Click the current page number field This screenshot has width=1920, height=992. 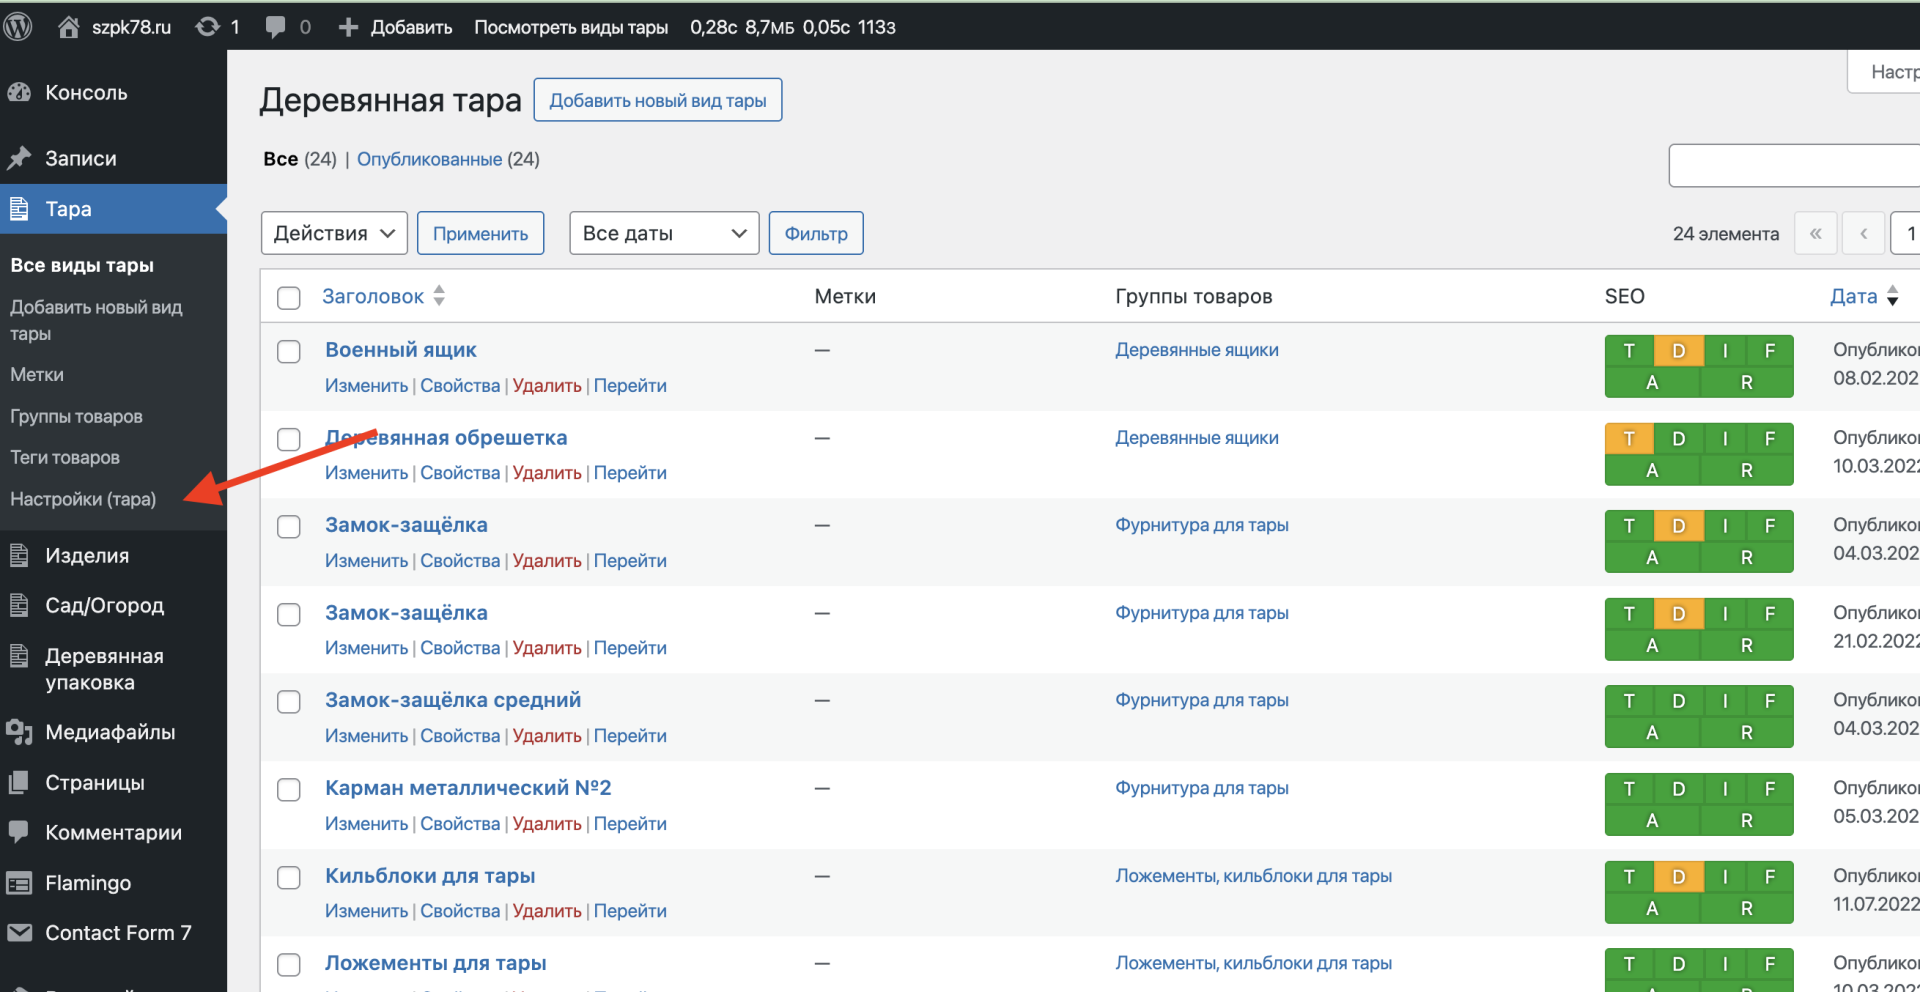(x=1906, y=233)
